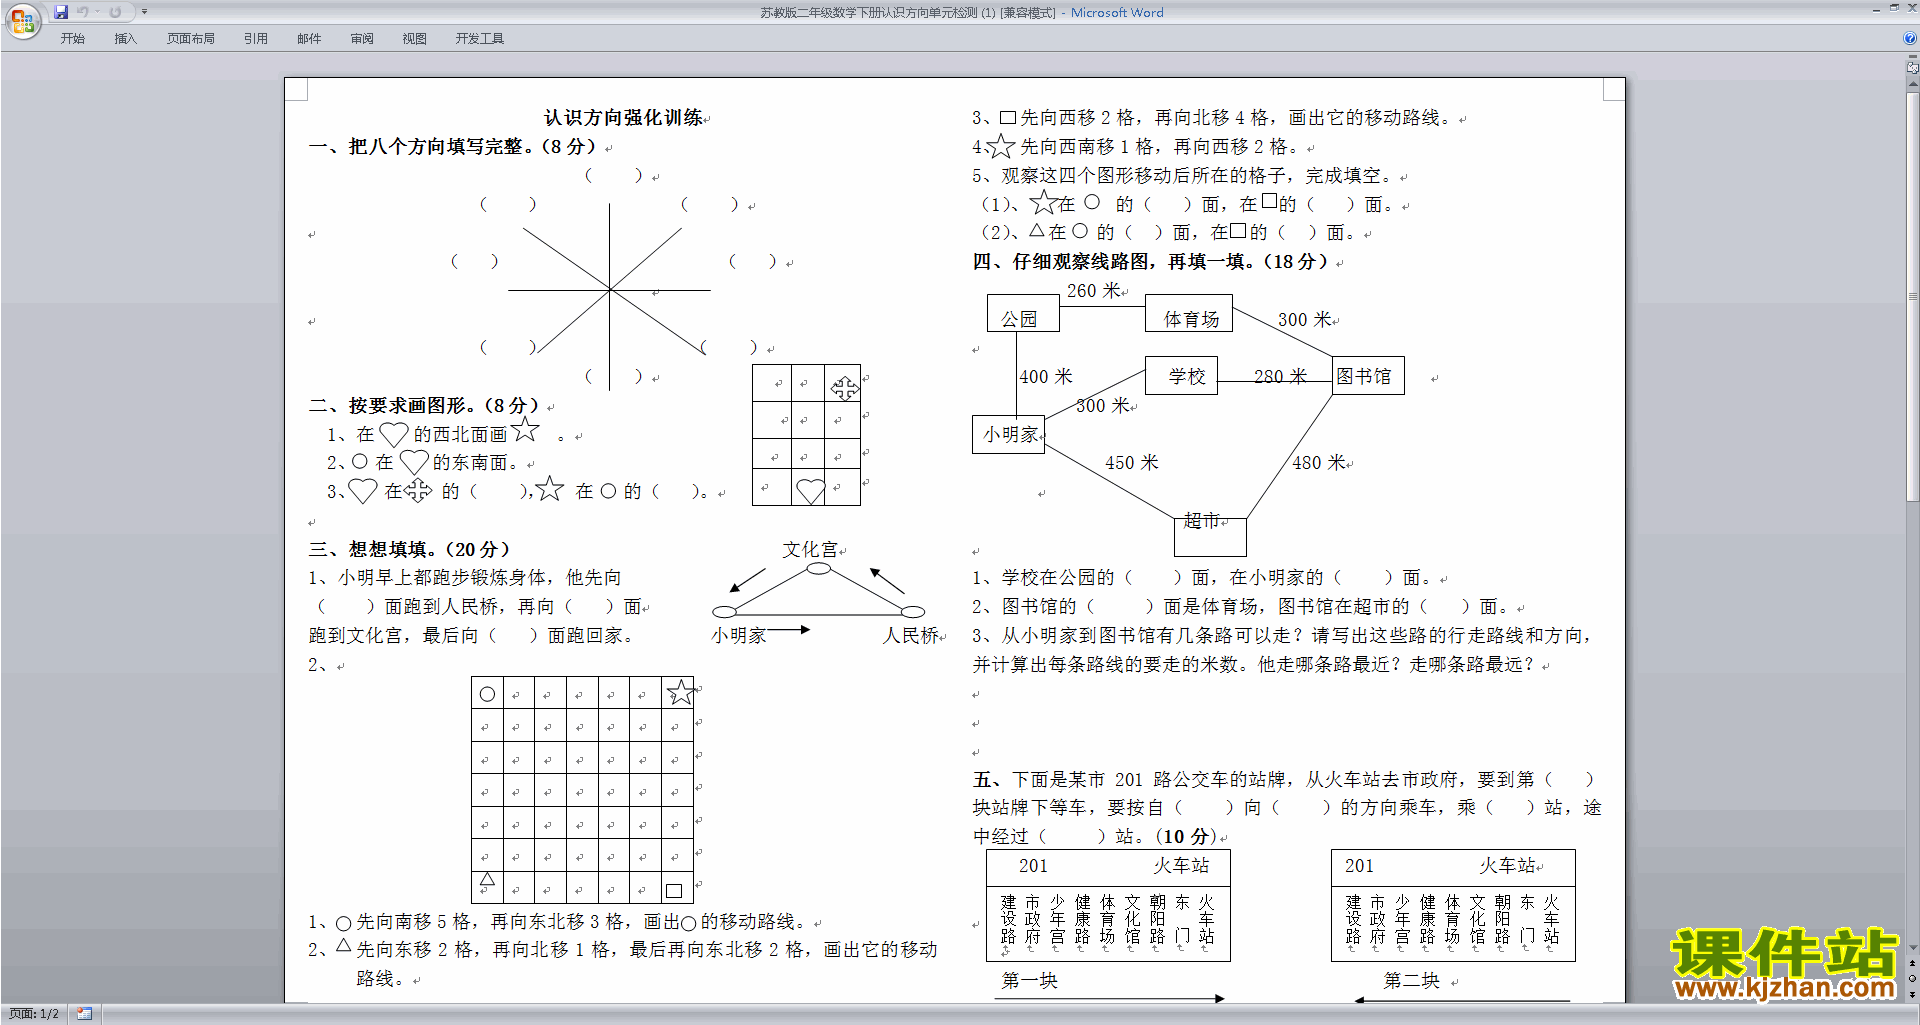Click the 人民桥 label

point(911,636)
